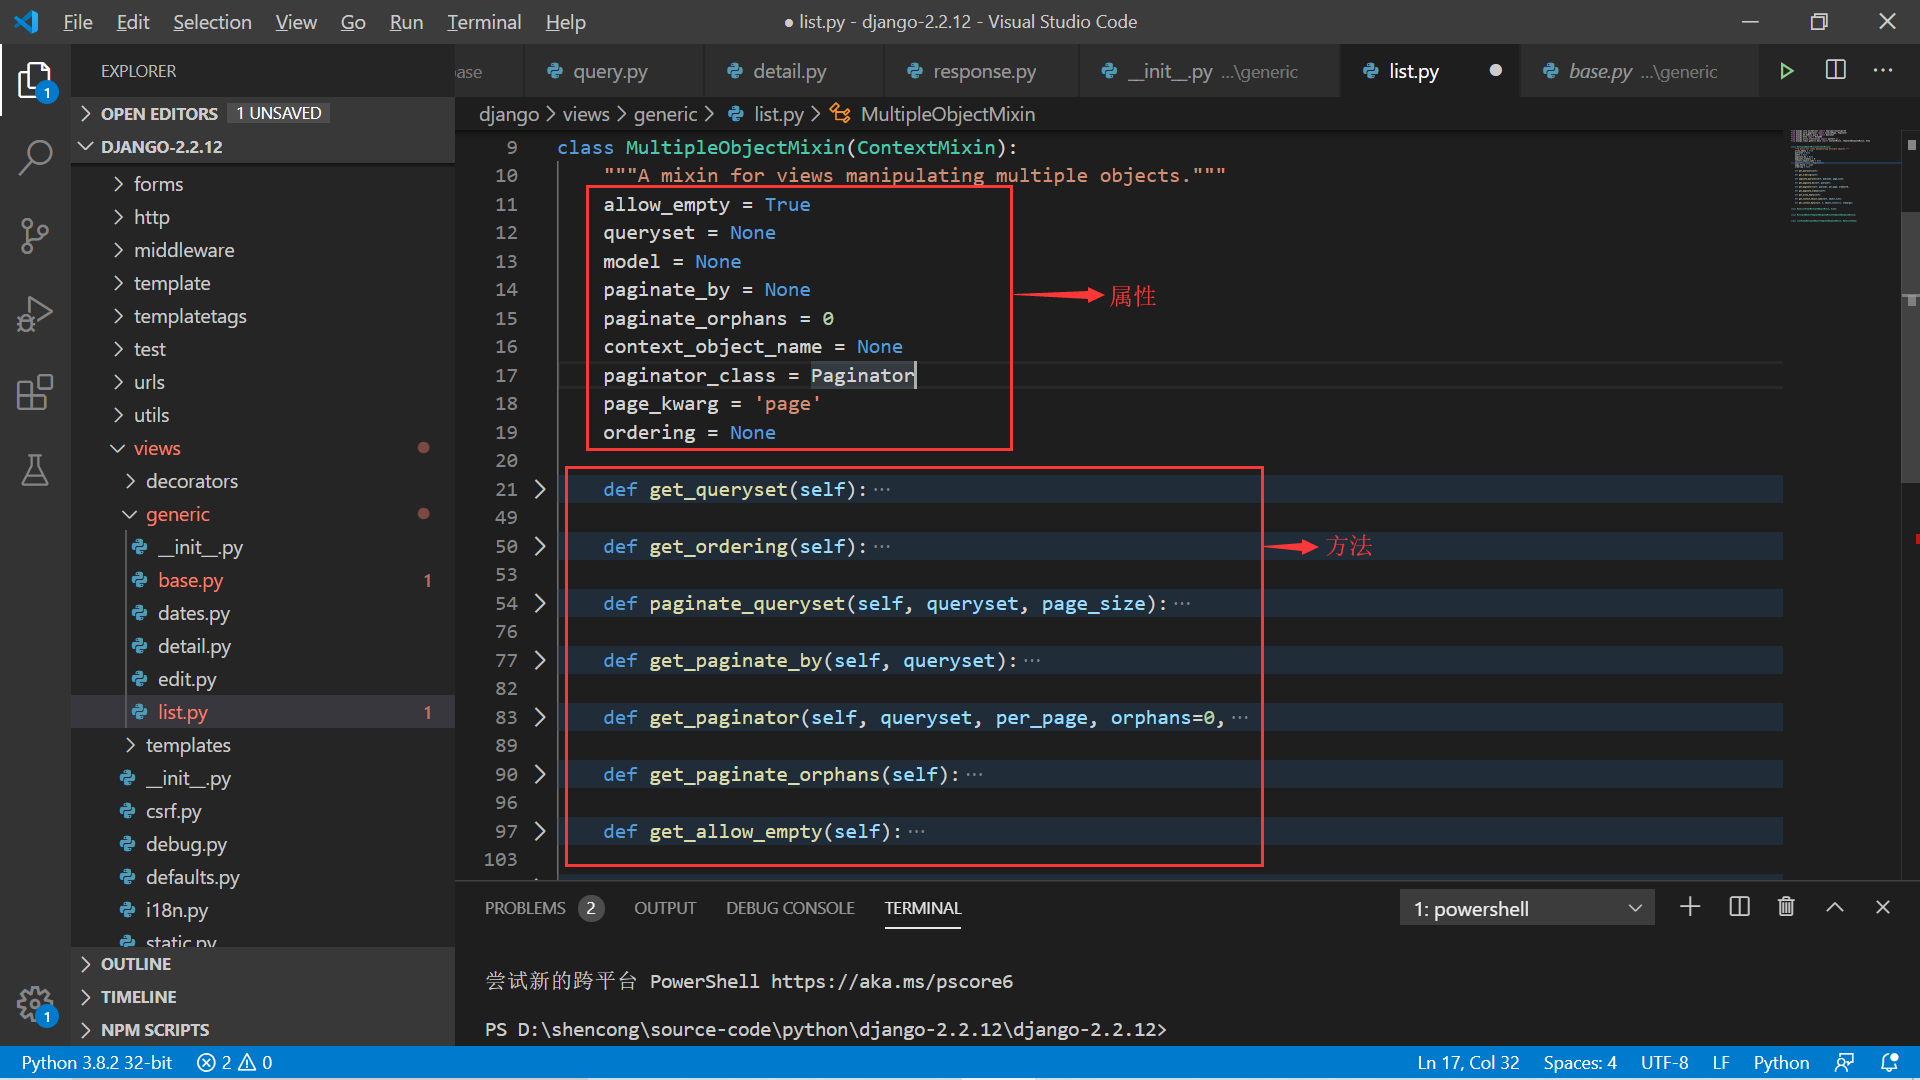Screen dimensions: 1920x1080
Task: Unfold get_paginator method at line 83
Action: click(540, 717)
